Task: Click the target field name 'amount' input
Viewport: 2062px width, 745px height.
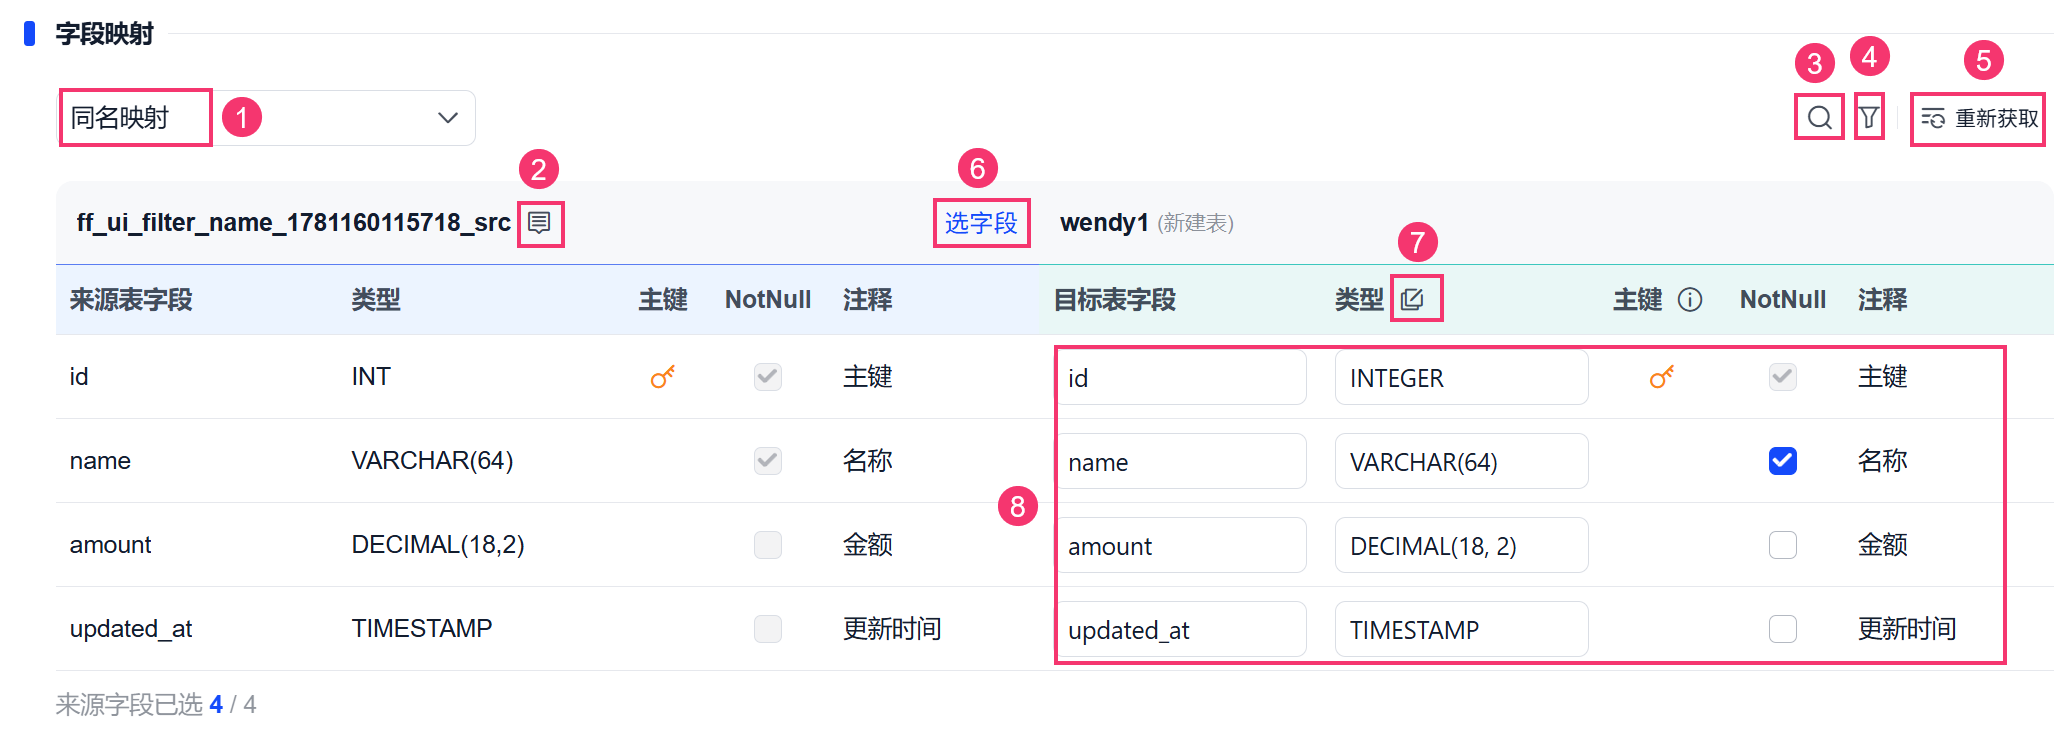Action: [x=1182, y=546]
